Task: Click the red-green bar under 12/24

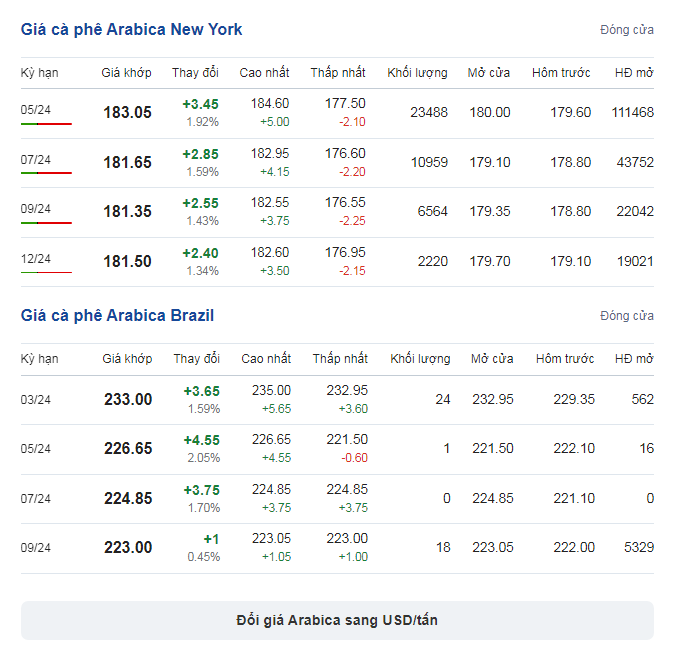Action: click(x=46, y=272)
